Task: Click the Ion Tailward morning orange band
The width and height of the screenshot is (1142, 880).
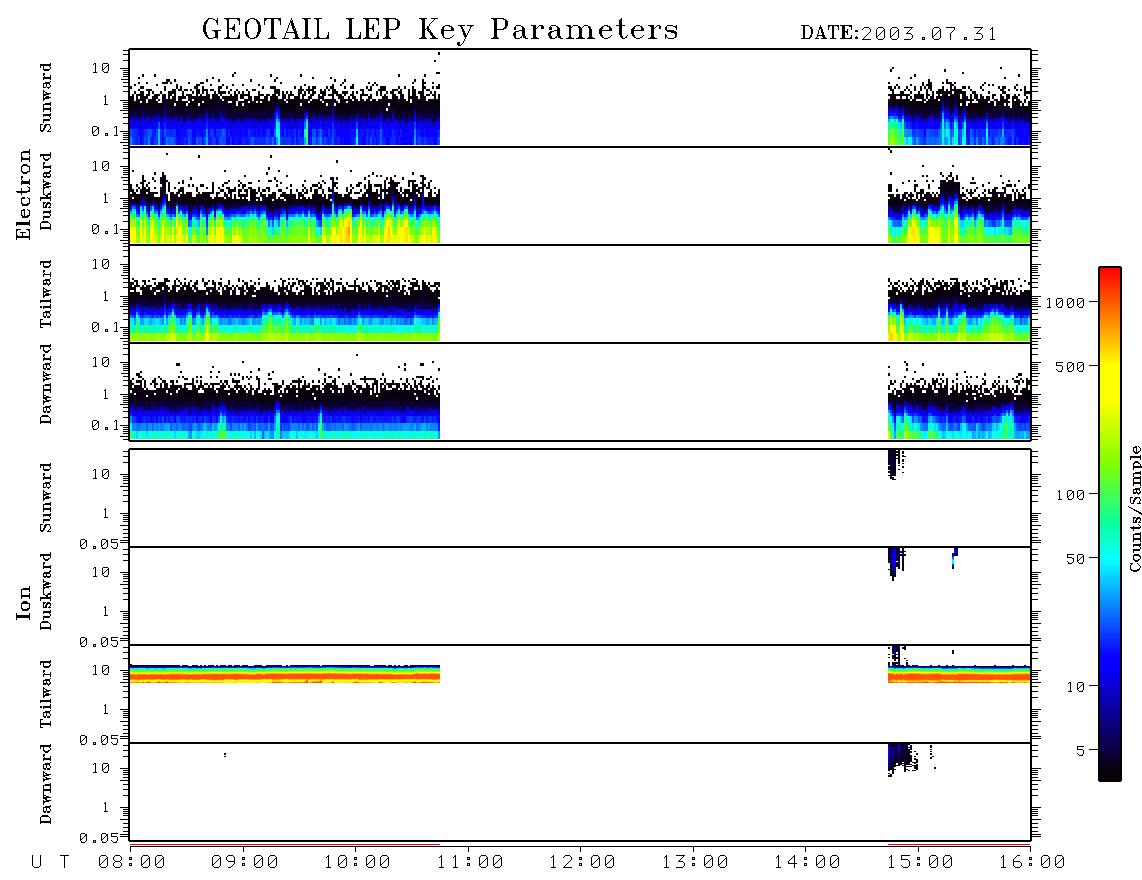Action: [x=285, y=676]
